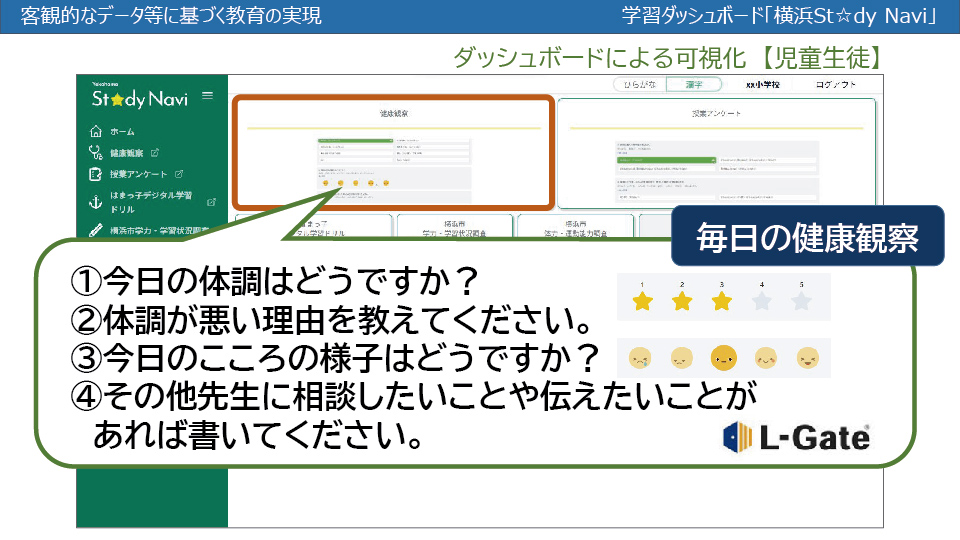
Task: Click external-link icon beside はまっ子デジタル学習ドリル
Action: pyautogui.click(x=211, y=202)
